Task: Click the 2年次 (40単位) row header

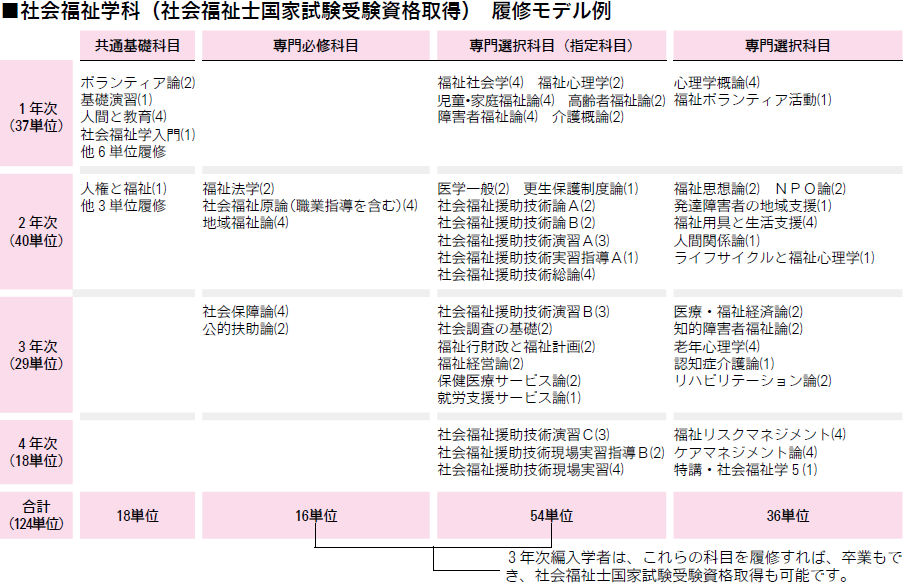Action: pos(36,232)
